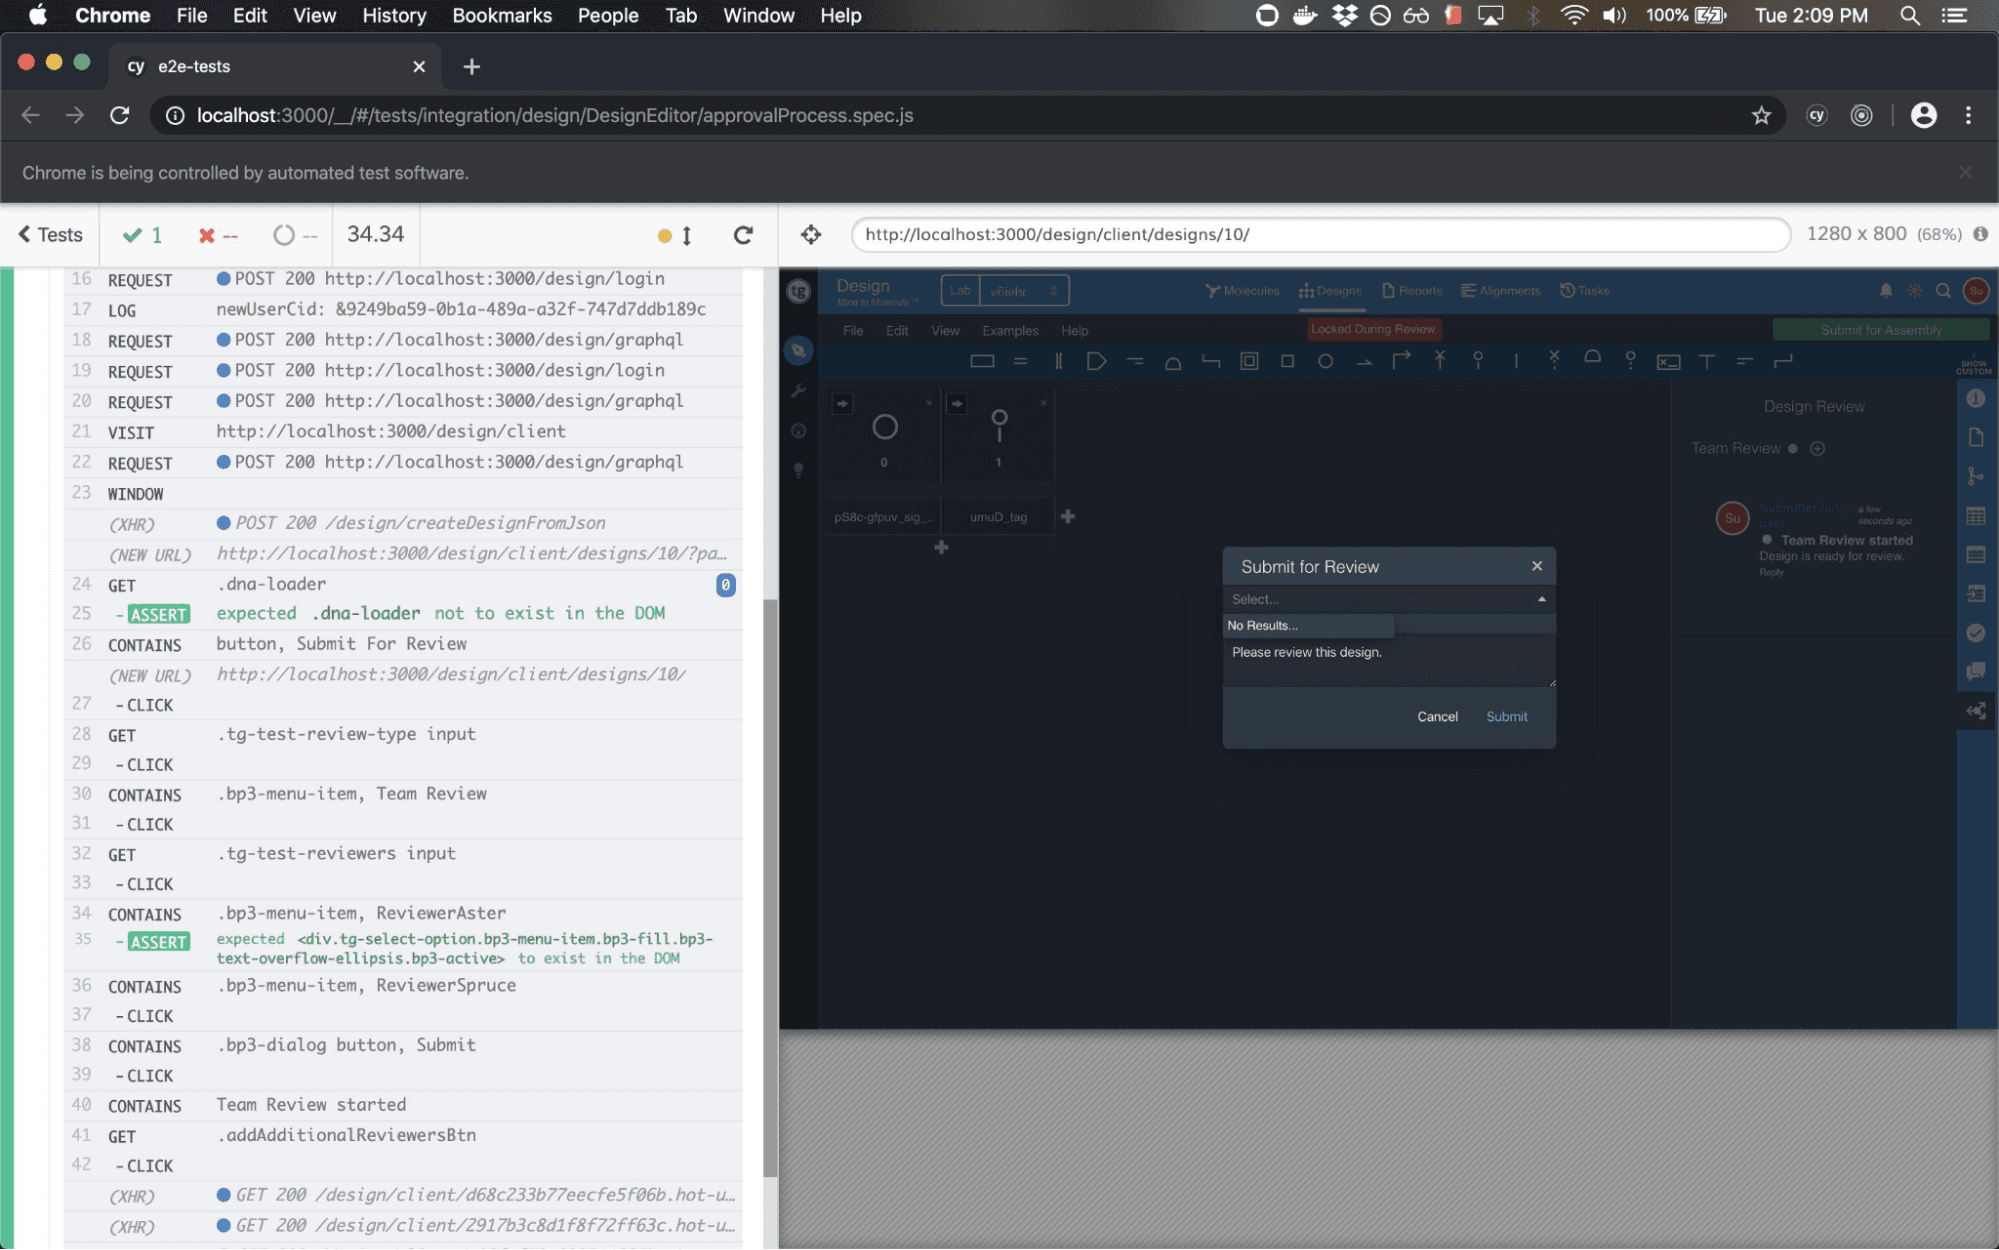Open the Alignments nav item
Viewport: 1999px width, 1250px height.
pyautogui.click(x=1500, y=291)
